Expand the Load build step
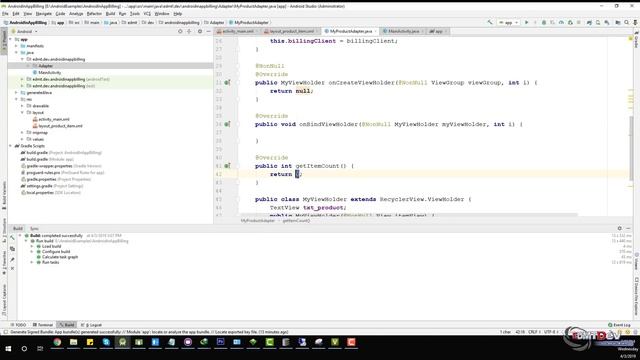This screenshot has height=360, width=640. [x=32, y=247]
